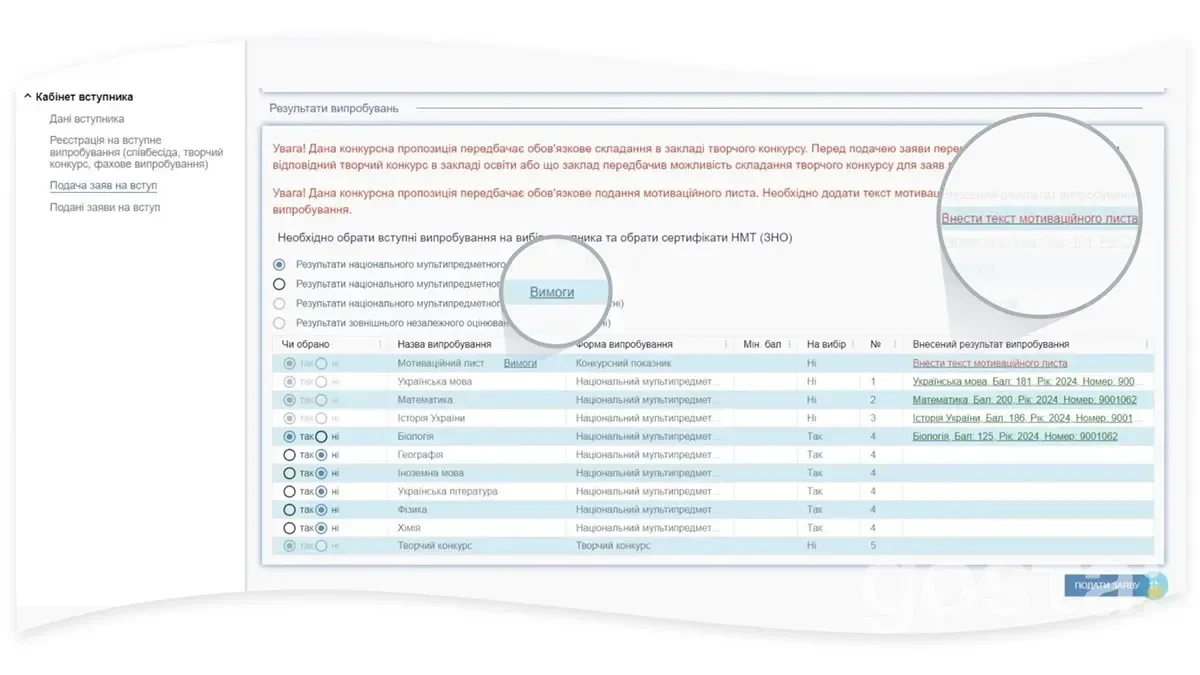This screenshot has height=675, width=1200.
Task: Choose 'ні' radio in Географія row
Action: pos(322,455)
